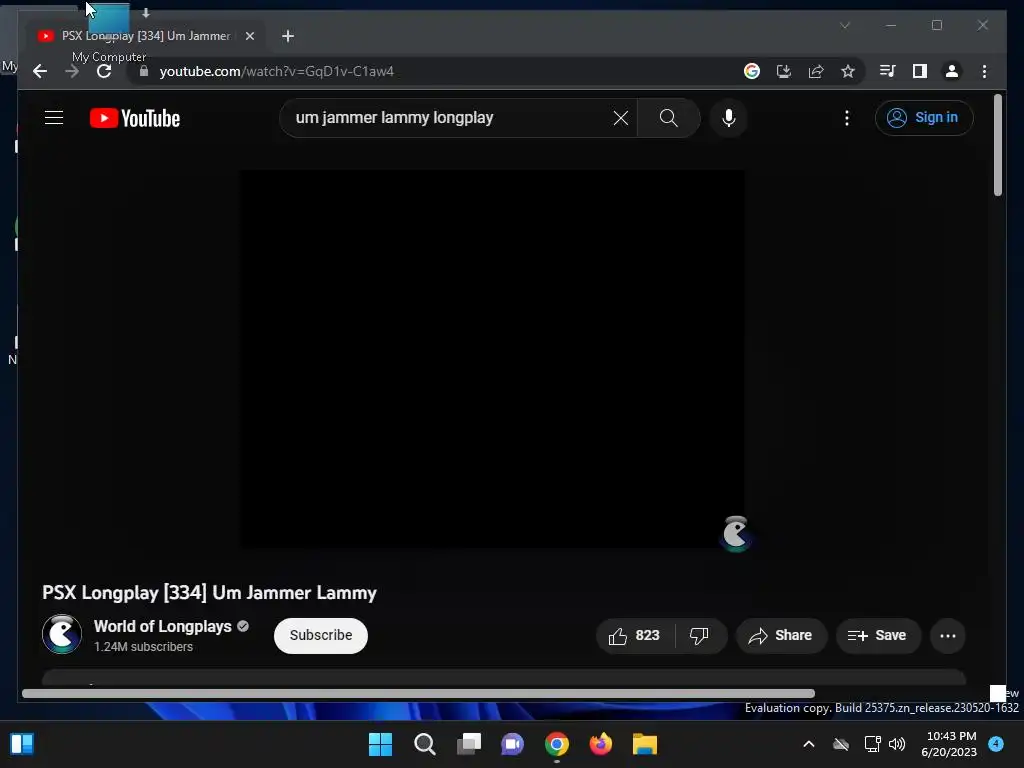Open the YouTube hamburger guide menu
Viewport: 1024px width, 768px height.
point(54,118)
